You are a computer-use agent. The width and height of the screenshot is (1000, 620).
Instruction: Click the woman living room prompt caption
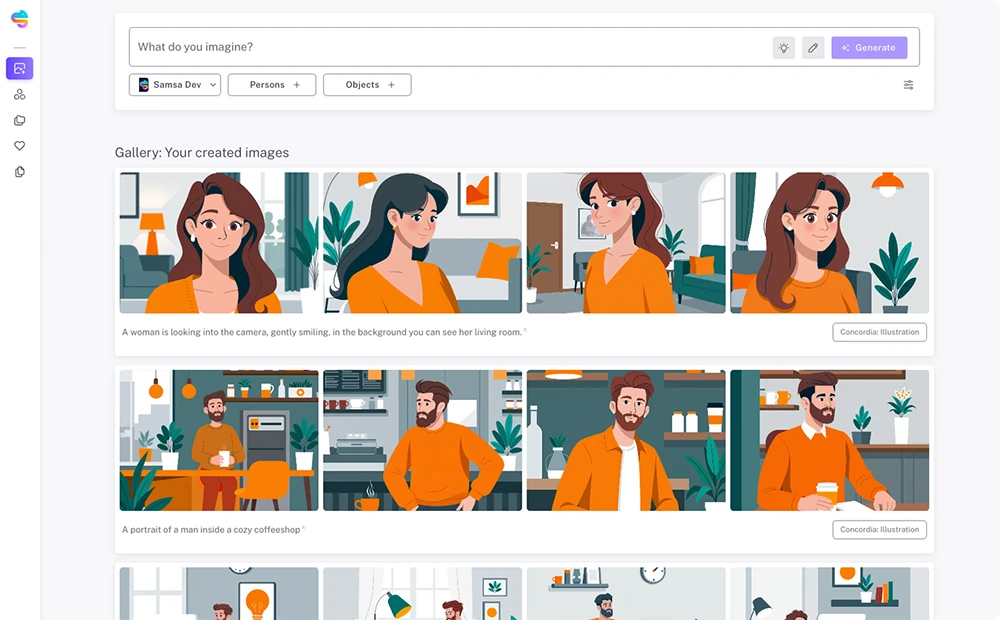(x=322, y=332)
